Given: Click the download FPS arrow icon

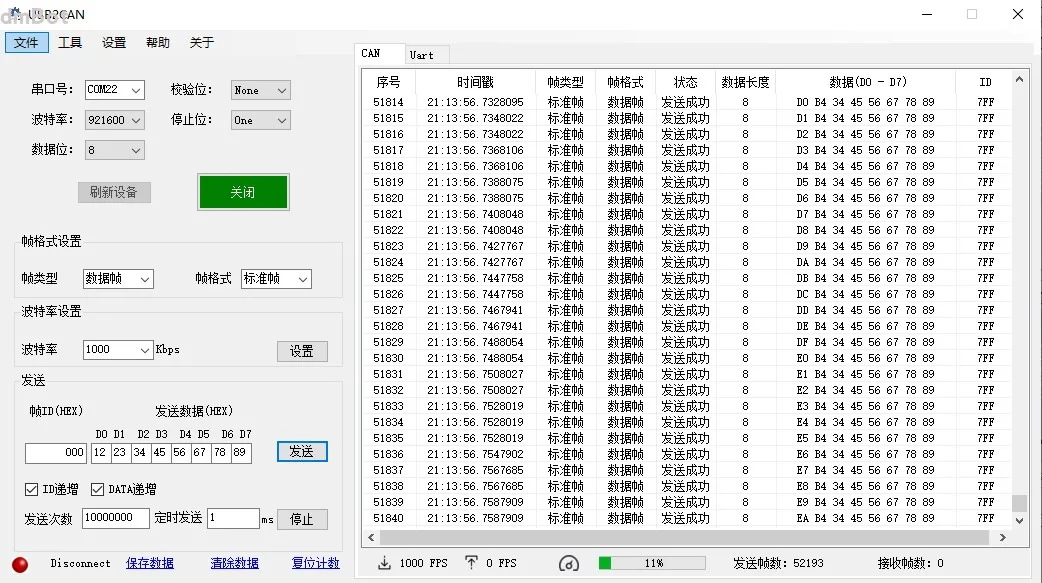Looking at the screenshot, I should [x=384, y=563].
